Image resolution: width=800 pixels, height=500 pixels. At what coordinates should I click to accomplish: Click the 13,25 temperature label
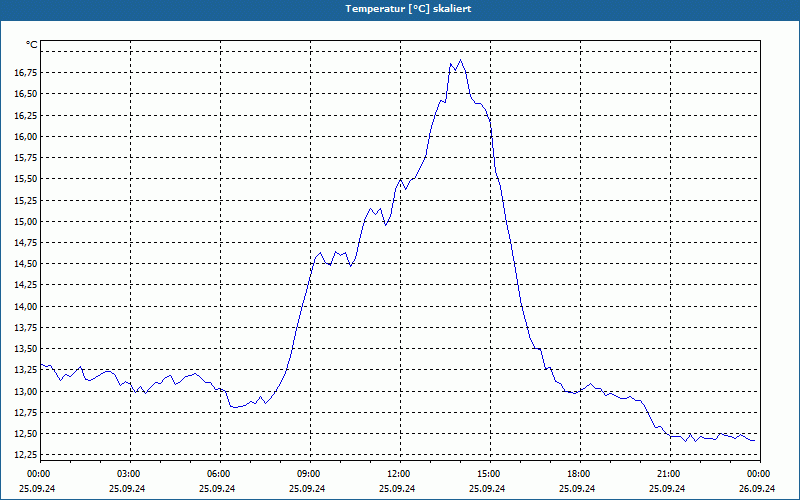[26, 370]
